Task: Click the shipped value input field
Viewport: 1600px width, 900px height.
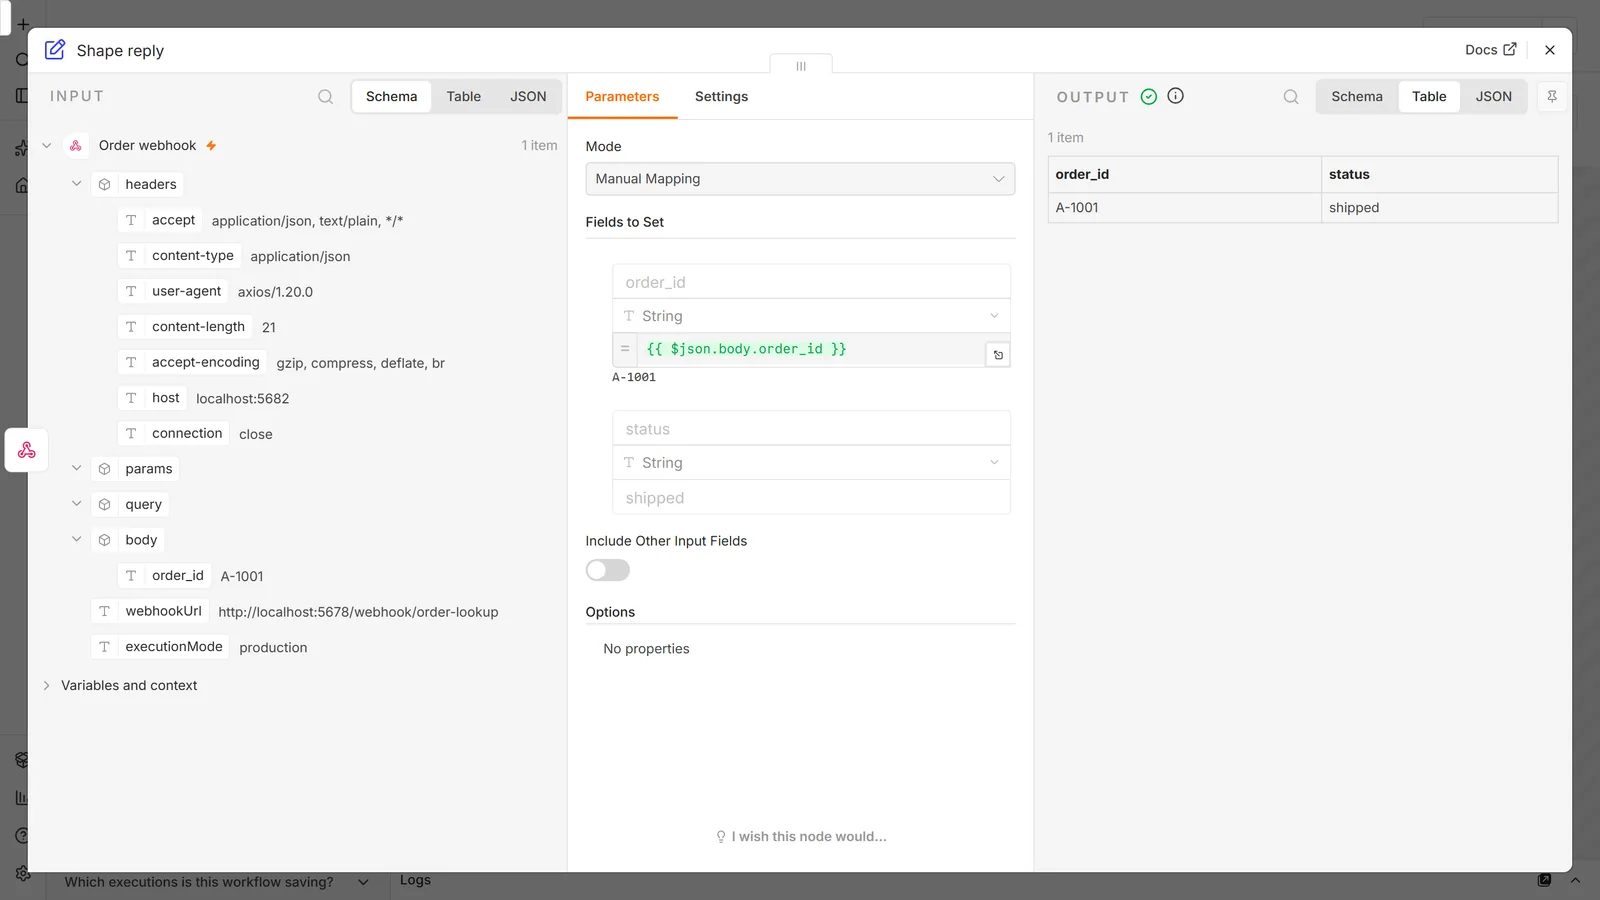Action: coord(811,498)
